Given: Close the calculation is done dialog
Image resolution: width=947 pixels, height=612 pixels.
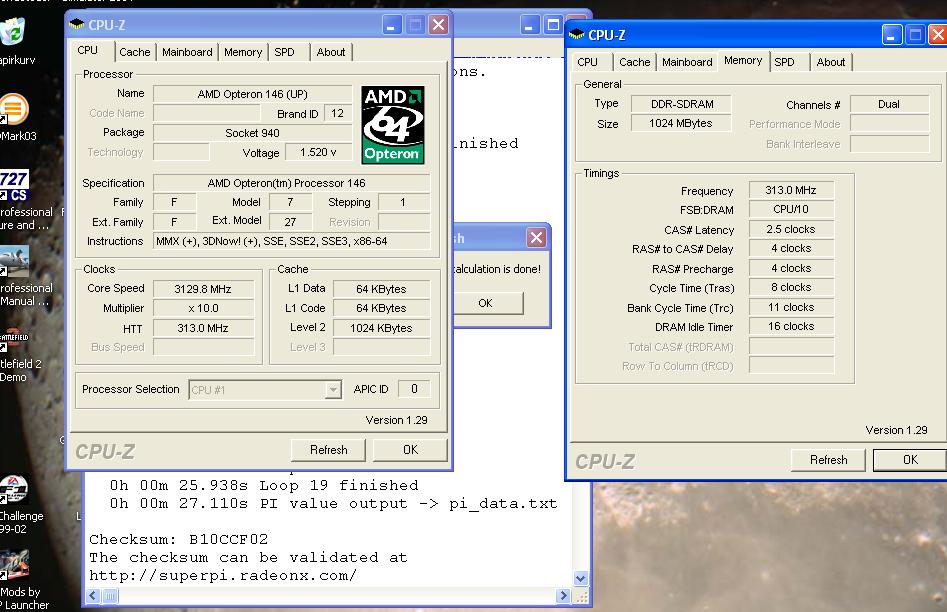Looking at the screenshot, I should coord(536,237).
